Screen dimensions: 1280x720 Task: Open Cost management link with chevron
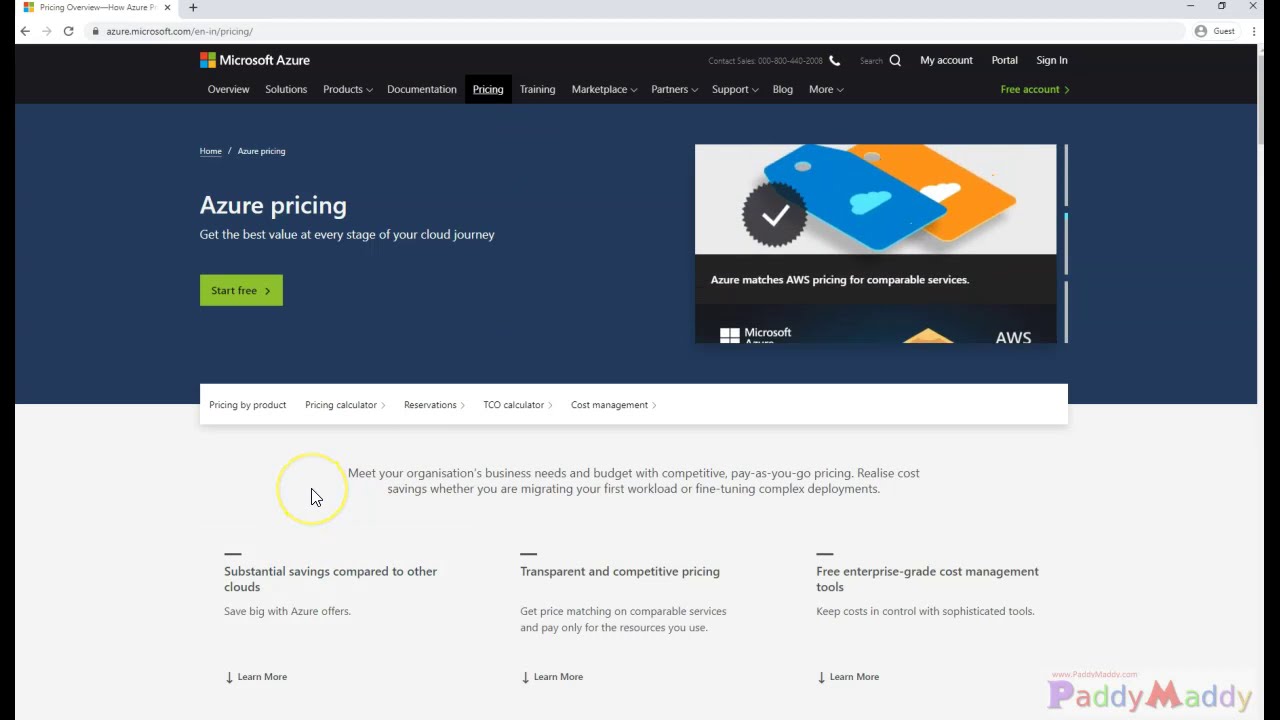coord(614,405)
